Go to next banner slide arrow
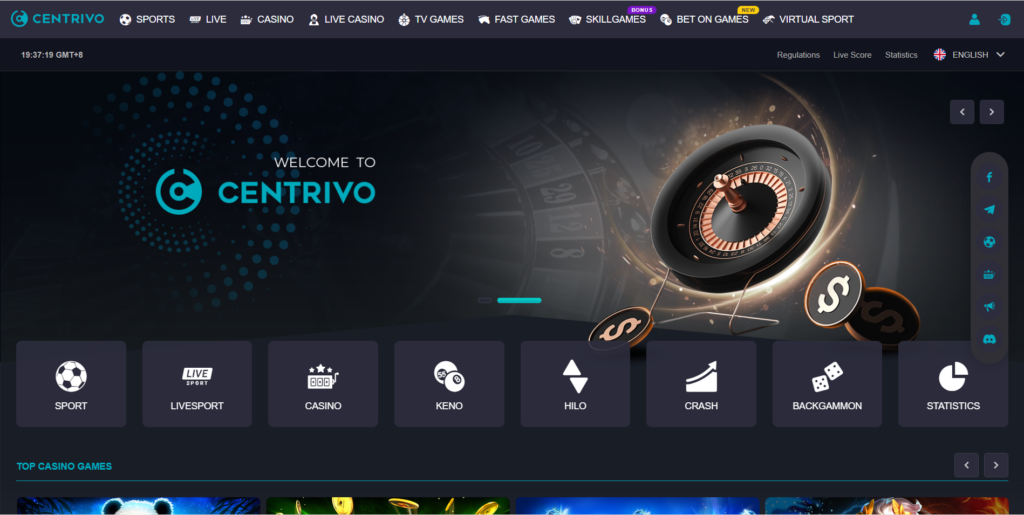 [991, 112]
